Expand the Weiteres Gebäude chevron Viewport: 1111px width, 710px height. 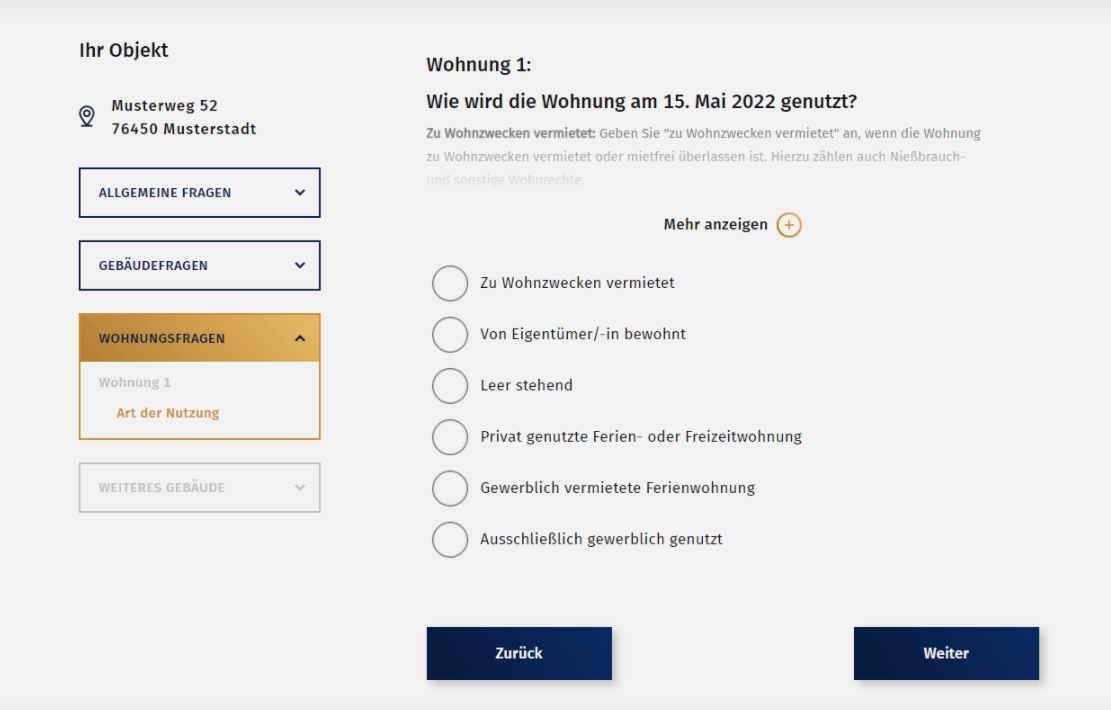point(300,488)
